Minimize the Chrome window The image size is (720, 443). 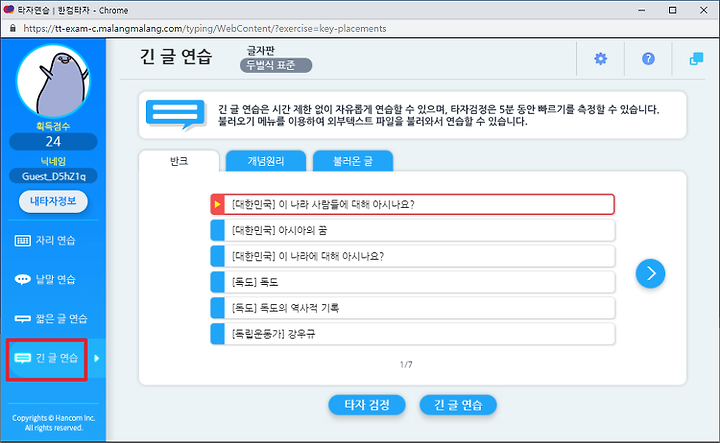point(641,10)
